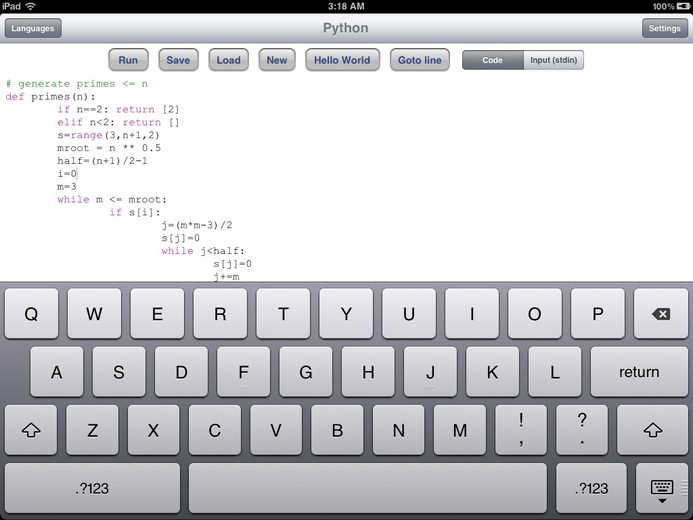Click the 's=range(3,n+1,2)' line
The height and width of the screenshot is (520, 693).
(x=108, y=135)
